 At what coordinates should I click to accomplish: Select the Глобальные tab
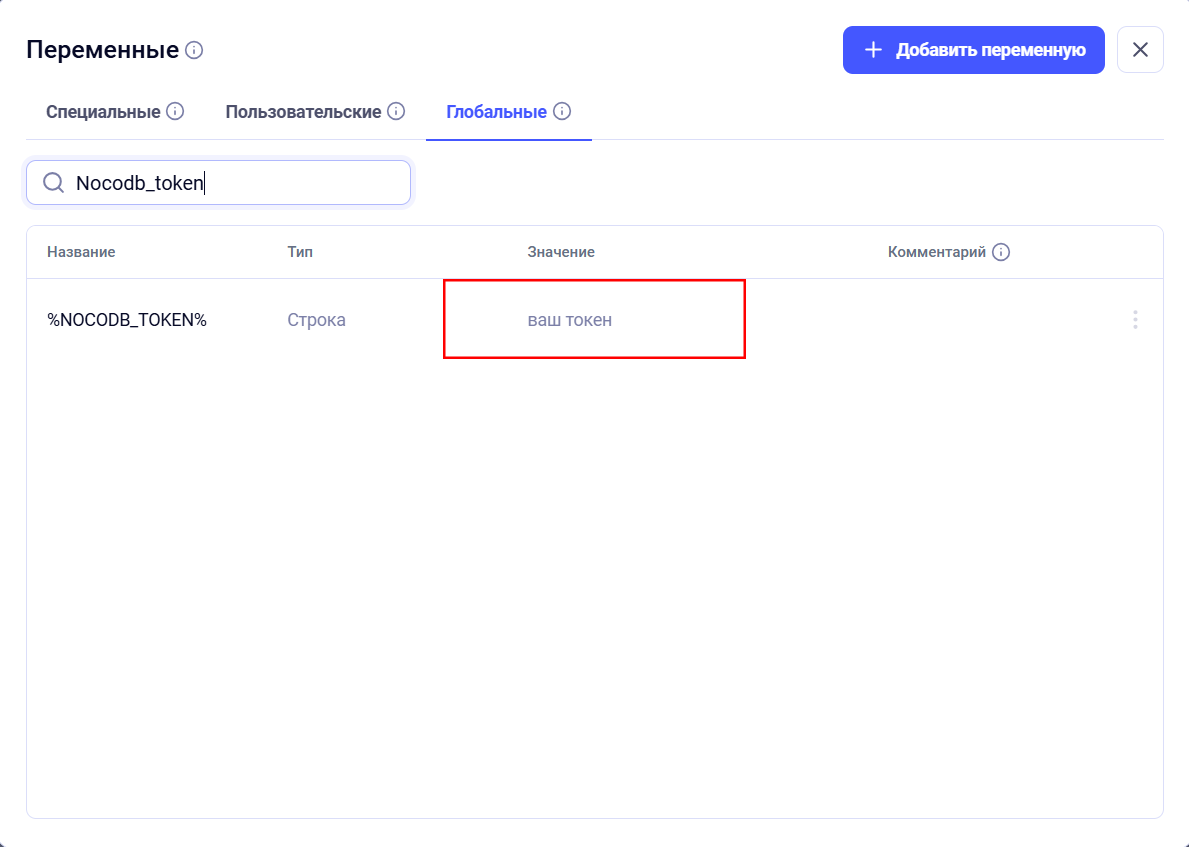496,112
